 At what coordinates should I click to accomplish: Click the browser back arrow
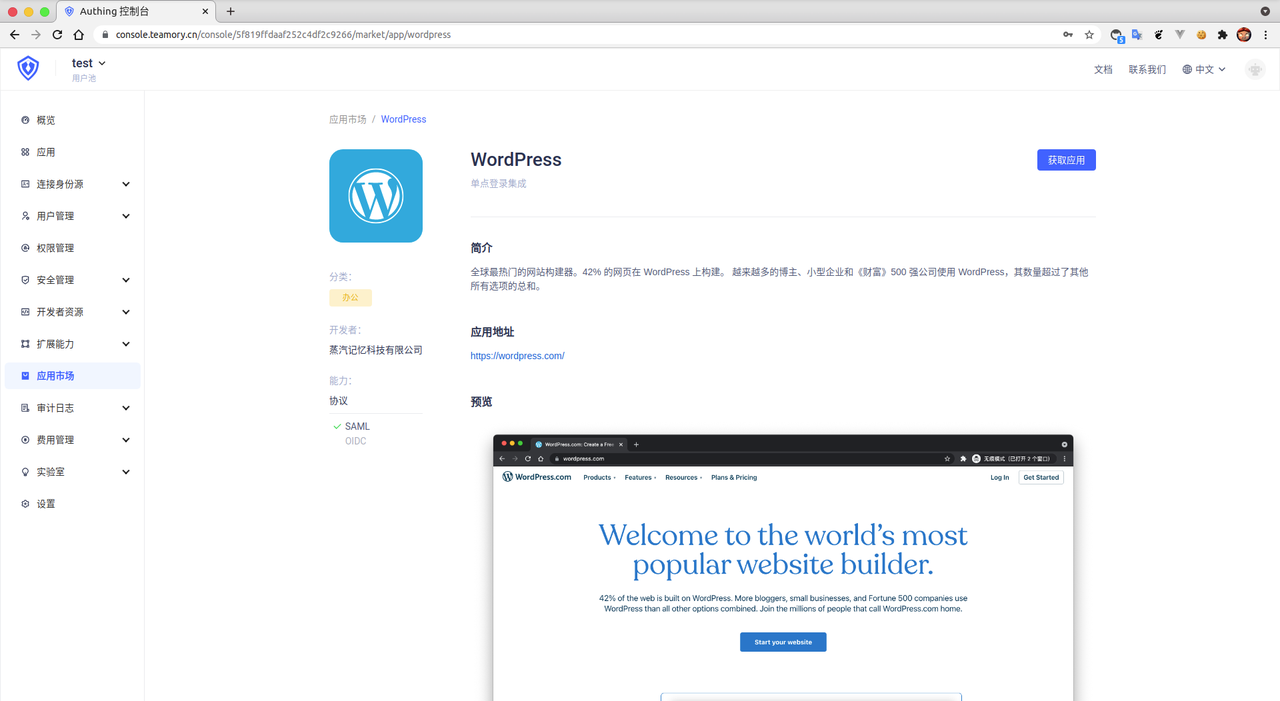pyautogui.click(x=14, y=34)
